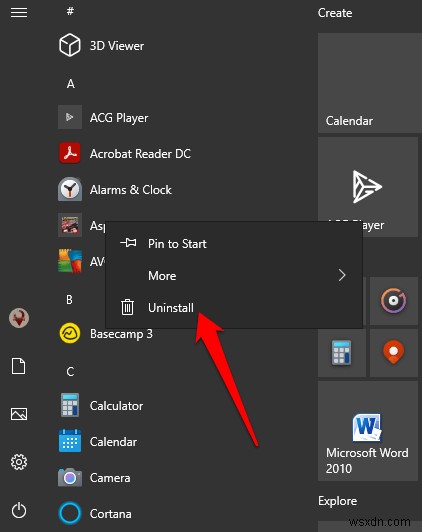Open the hamburger menu at top left
422x532 pixels.
19,13
